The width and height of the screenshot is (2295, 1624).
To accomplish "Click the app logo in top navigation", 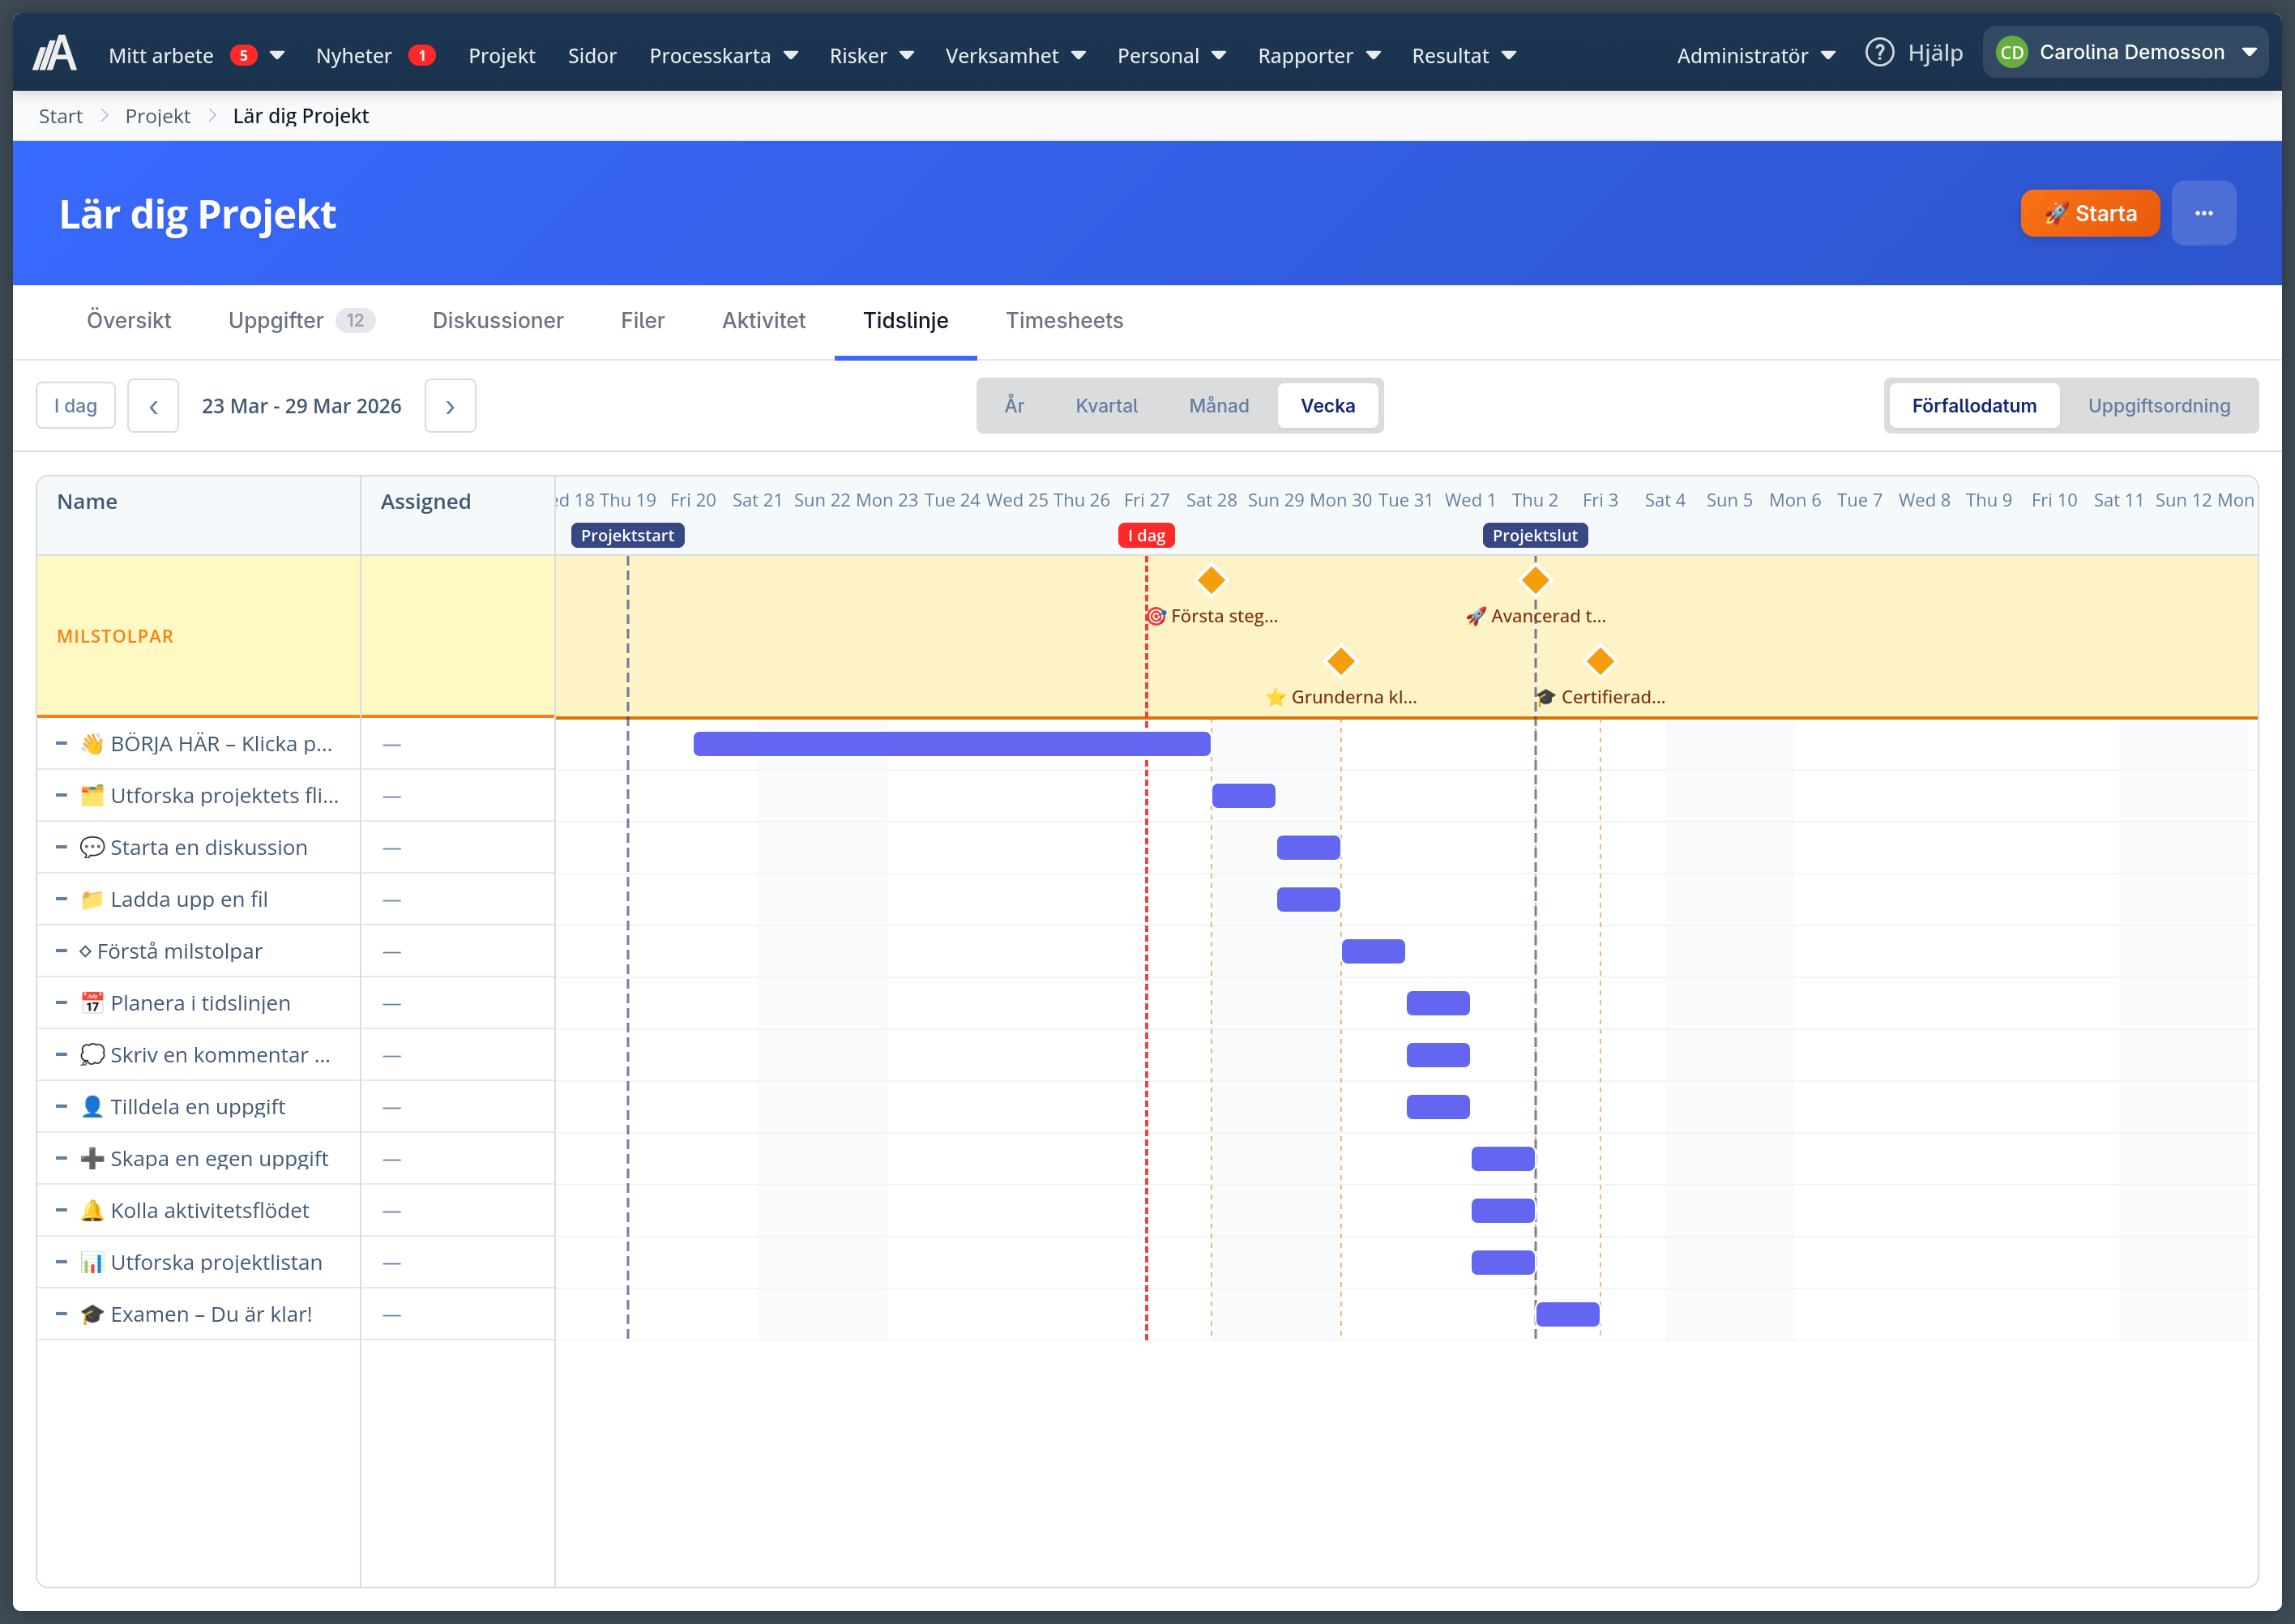I will [55, 54].
